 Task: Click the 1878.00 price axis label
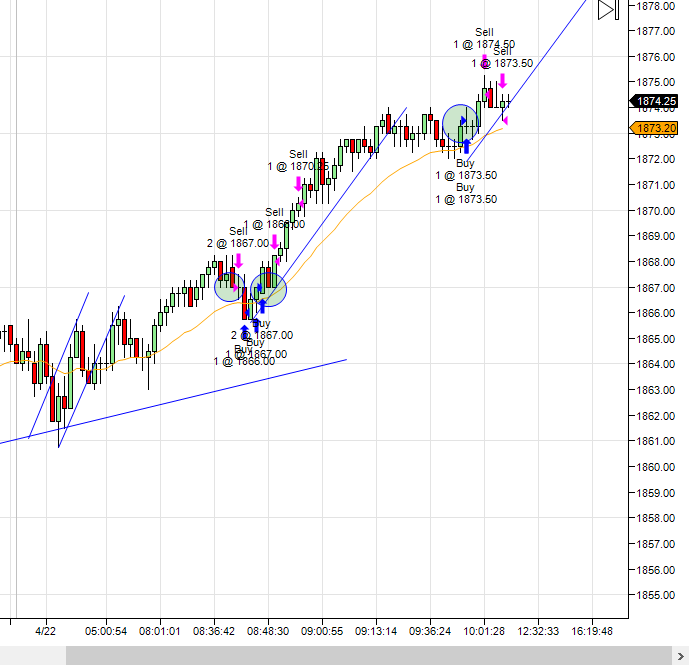pos(656,6)
